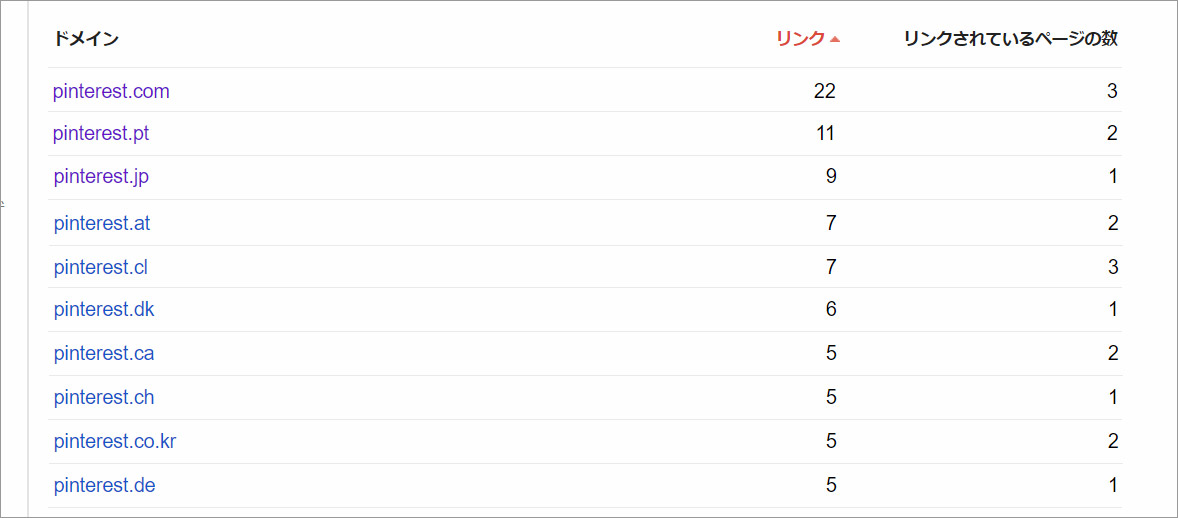Click the リンクされているページの数 column header
Viewport: 1178px width, 518px height.
[1010, 39]
